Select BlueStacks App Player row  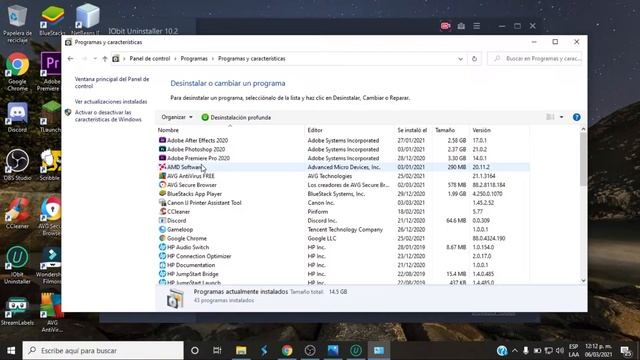coord(343,194)
